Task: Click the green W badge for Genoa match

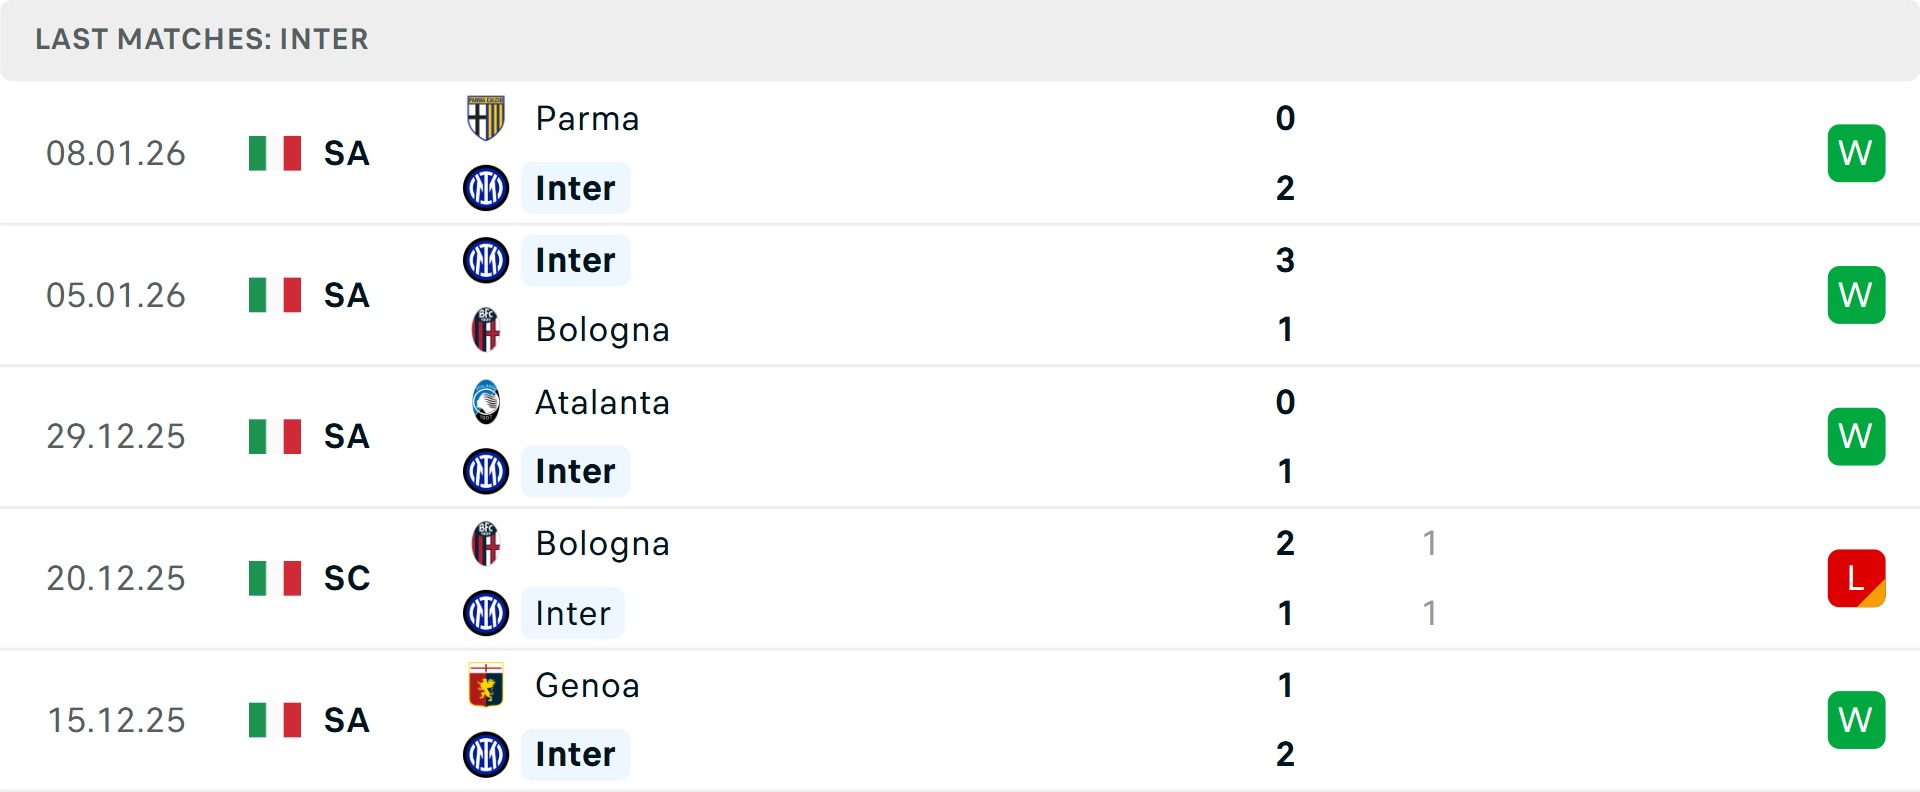Action: click(x=1856, y=720)
